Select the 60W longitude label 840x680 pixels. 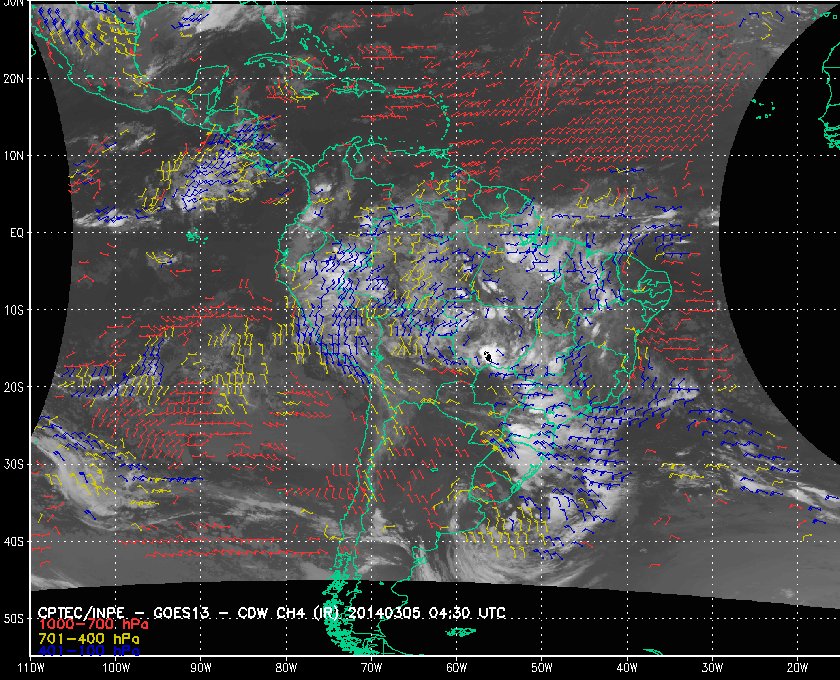point(456,667)
